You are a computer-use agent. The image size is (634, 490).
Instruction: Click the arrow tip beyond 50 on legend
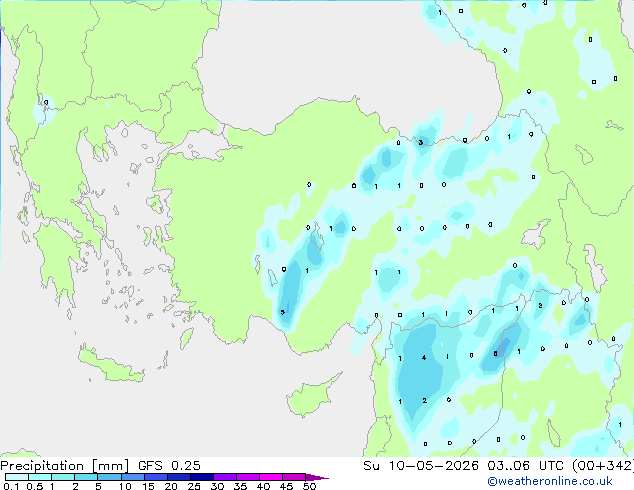(x=318, y=477)
